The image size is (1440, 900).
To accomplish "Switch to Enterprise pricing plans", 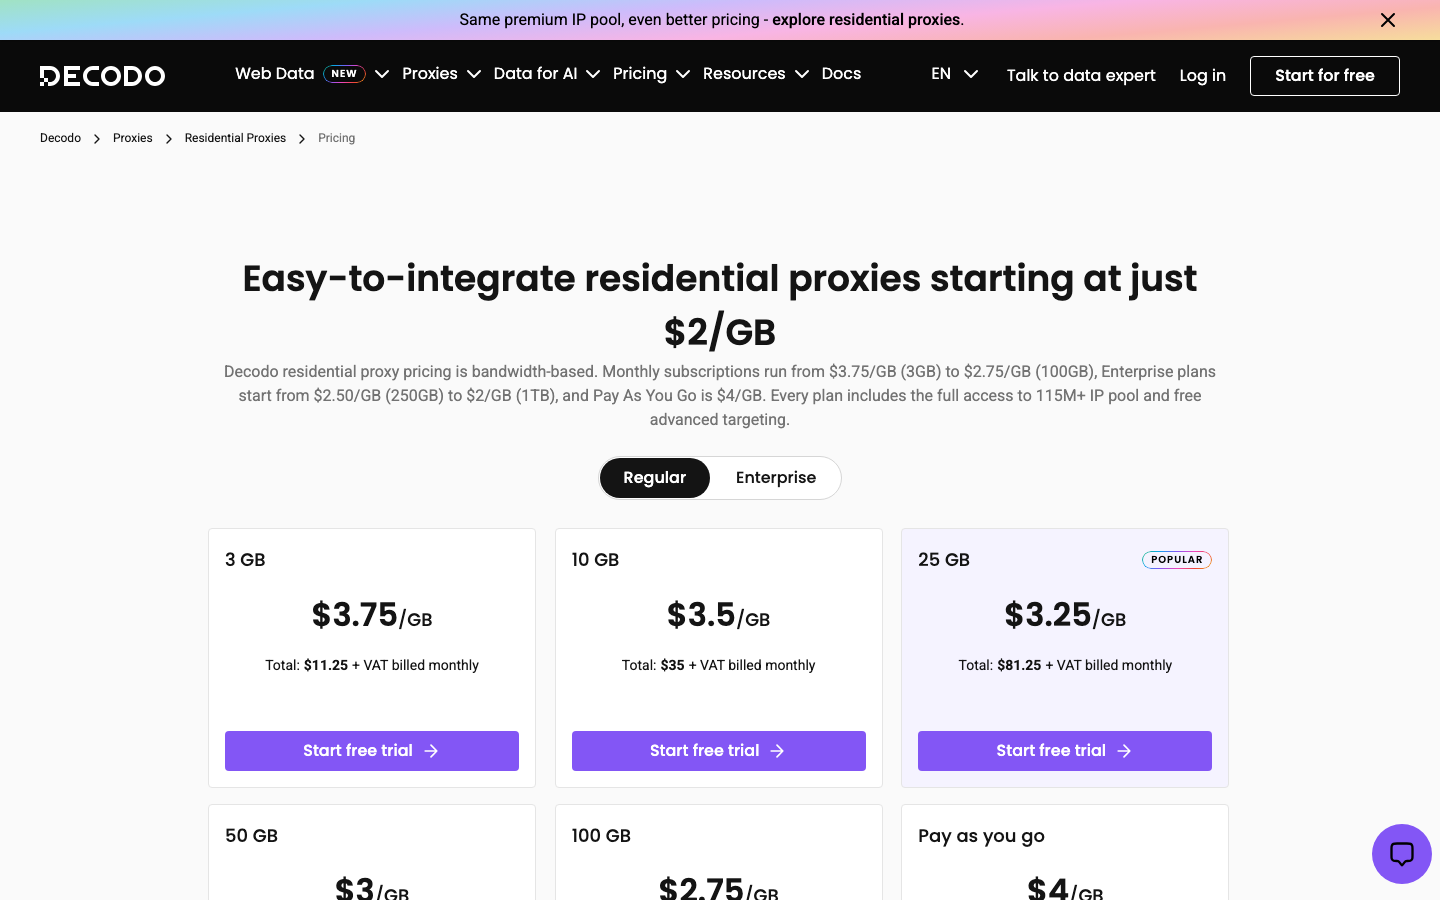I will (776, 478).
